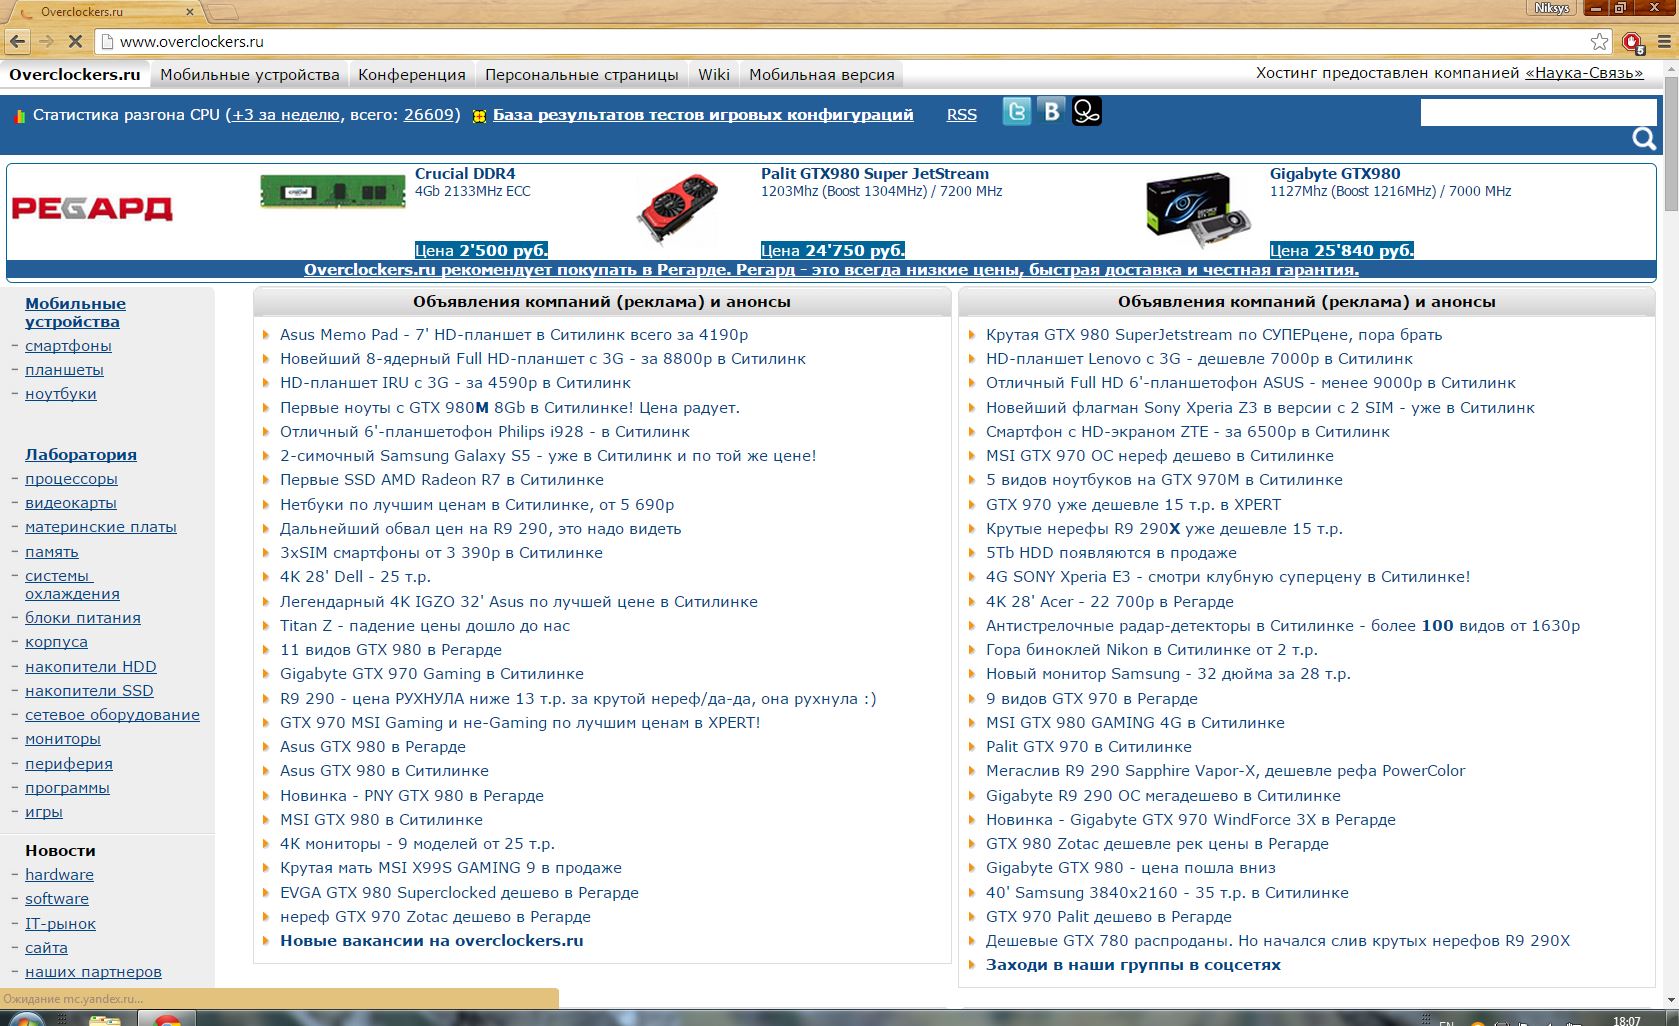Click the Overclockers.ru рекомендует покупать в Регарде banner
This screenshot has width=1679, height=1026.
pos(831,270)
